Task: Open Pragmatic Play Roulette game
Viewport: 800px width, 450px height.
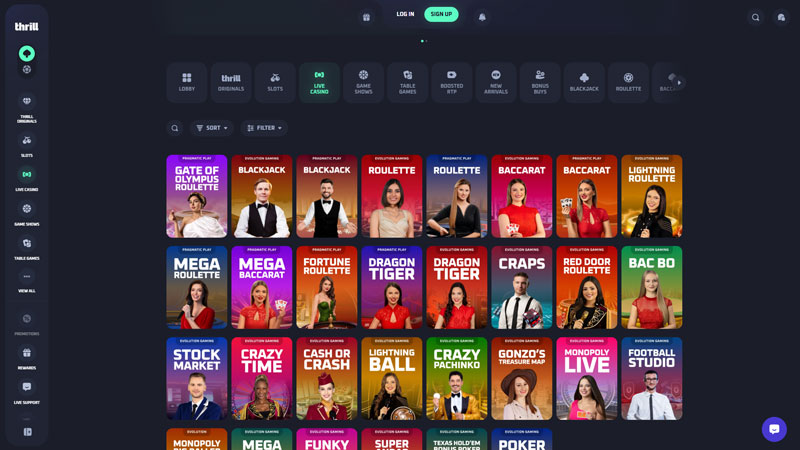Action: (x=457, y=196)
